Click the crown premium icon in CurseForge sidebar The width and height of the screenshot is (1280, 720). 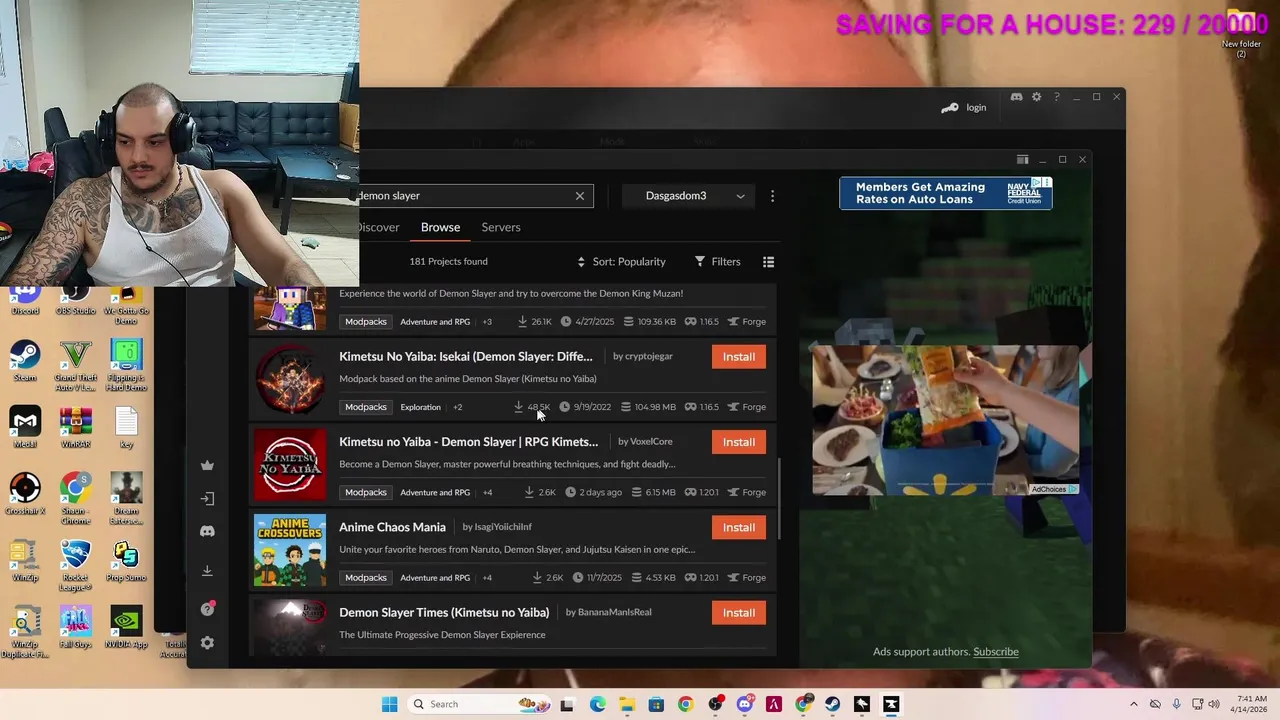click(x=207, y=465)
